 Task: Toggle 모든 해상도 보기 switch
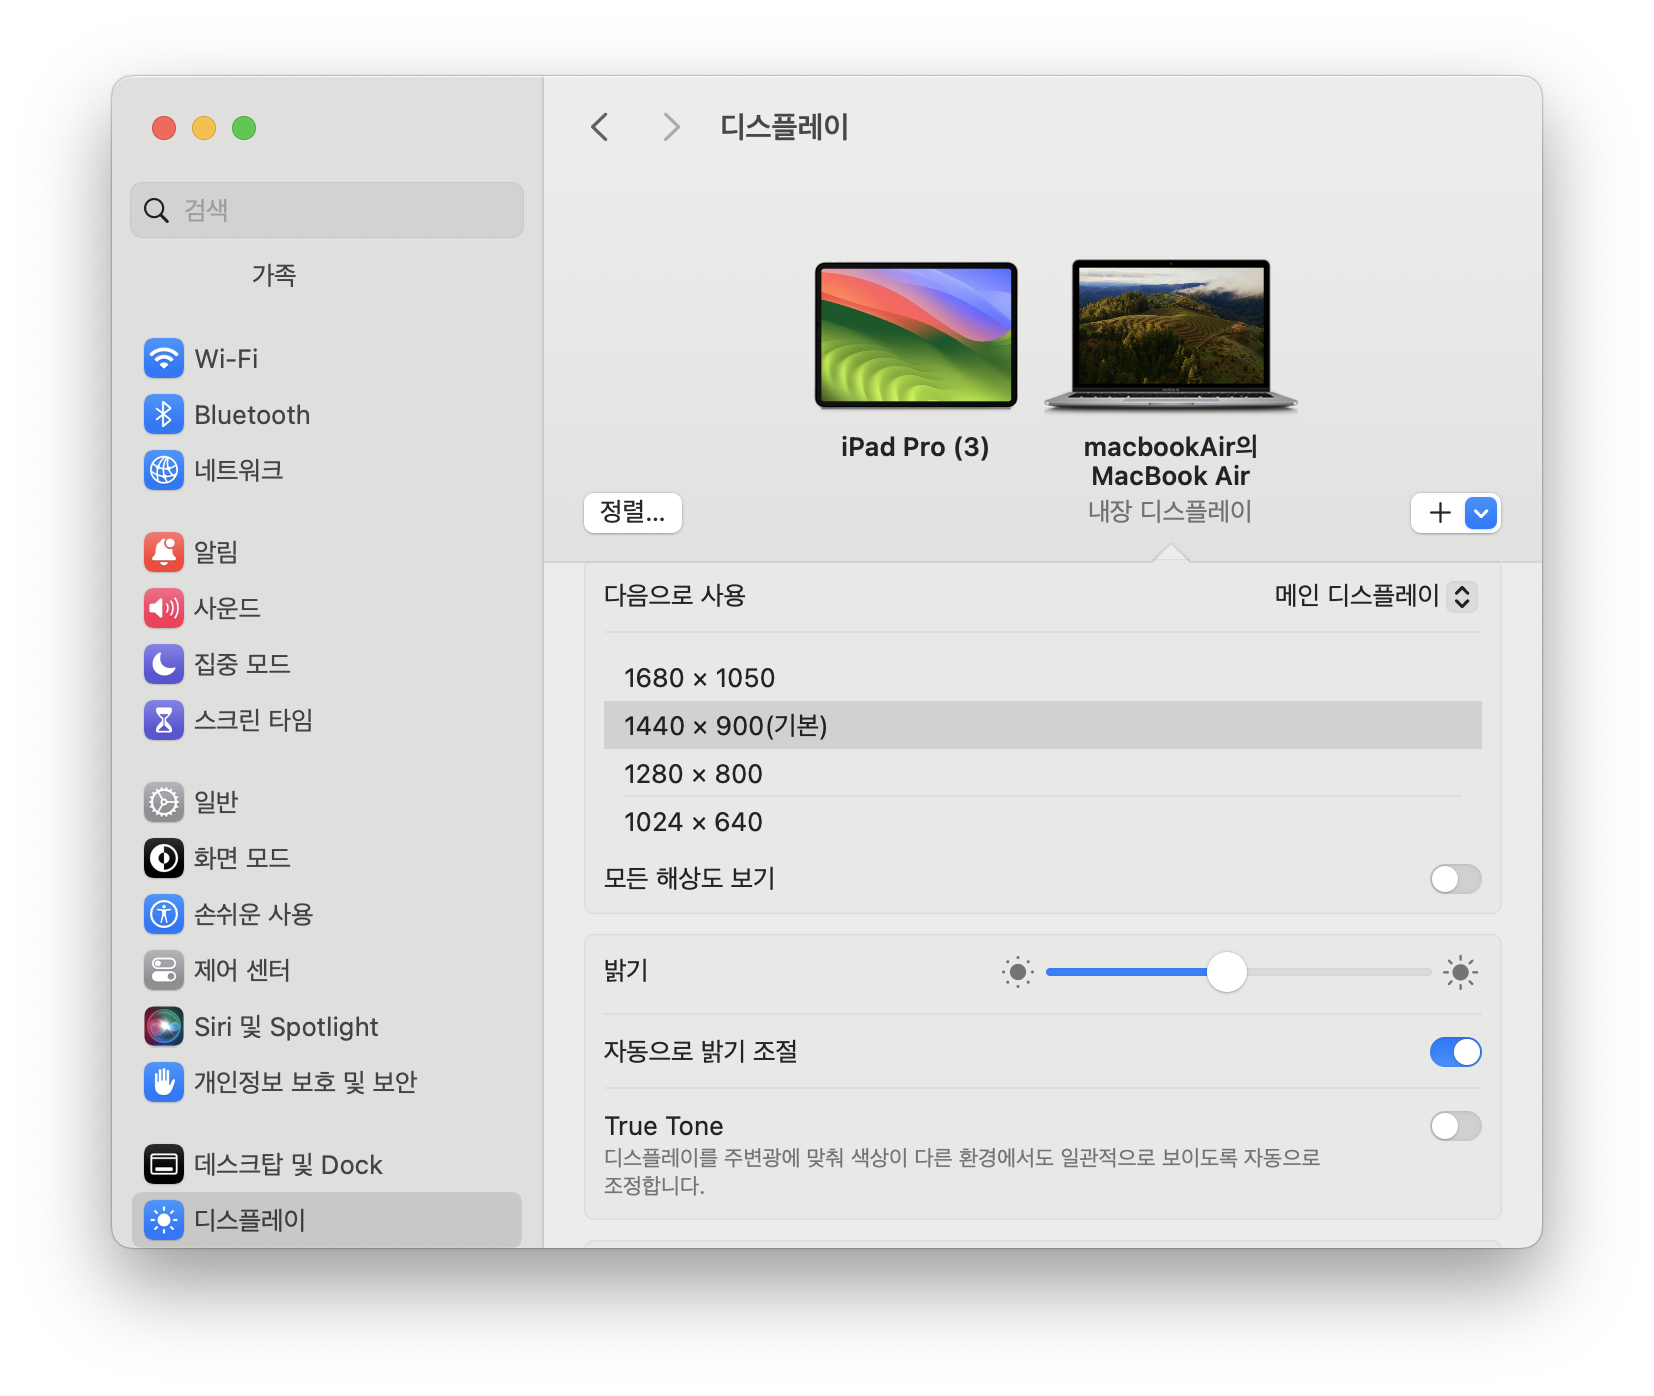point(1456,879)
